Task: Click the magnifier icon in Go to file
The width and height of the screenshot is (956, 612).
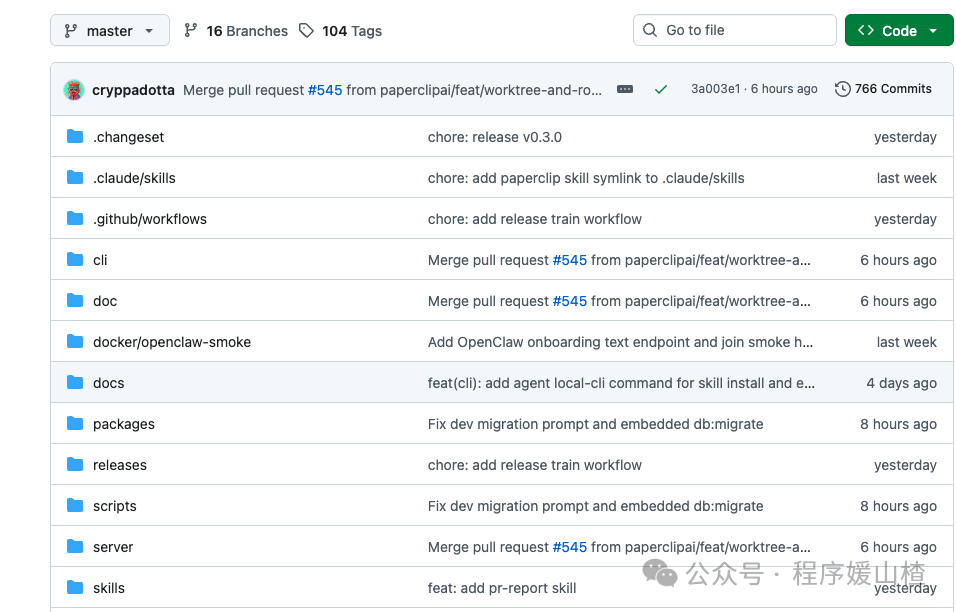Action: click(x=650, y=30)
